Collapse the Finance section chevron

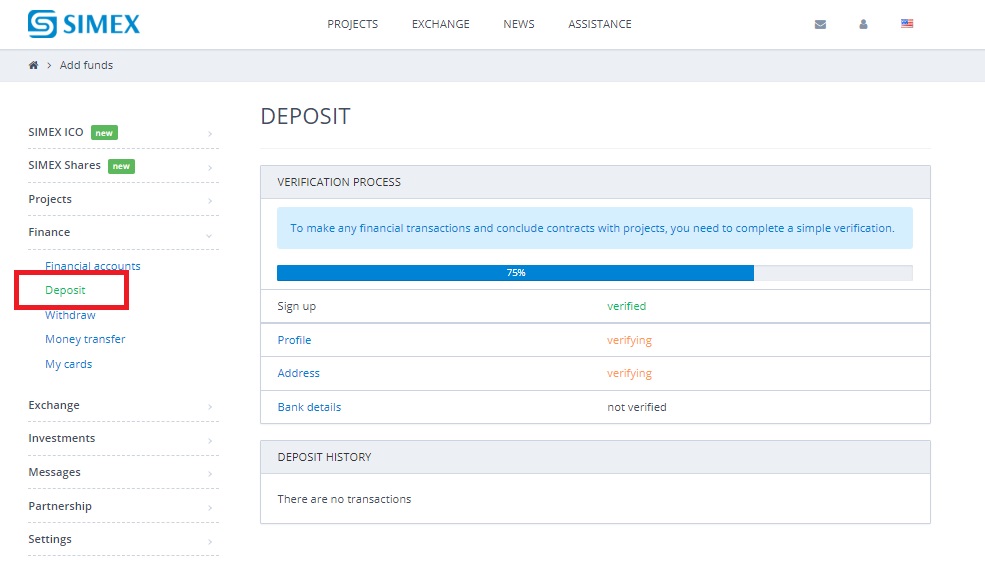tap(209, 236)
